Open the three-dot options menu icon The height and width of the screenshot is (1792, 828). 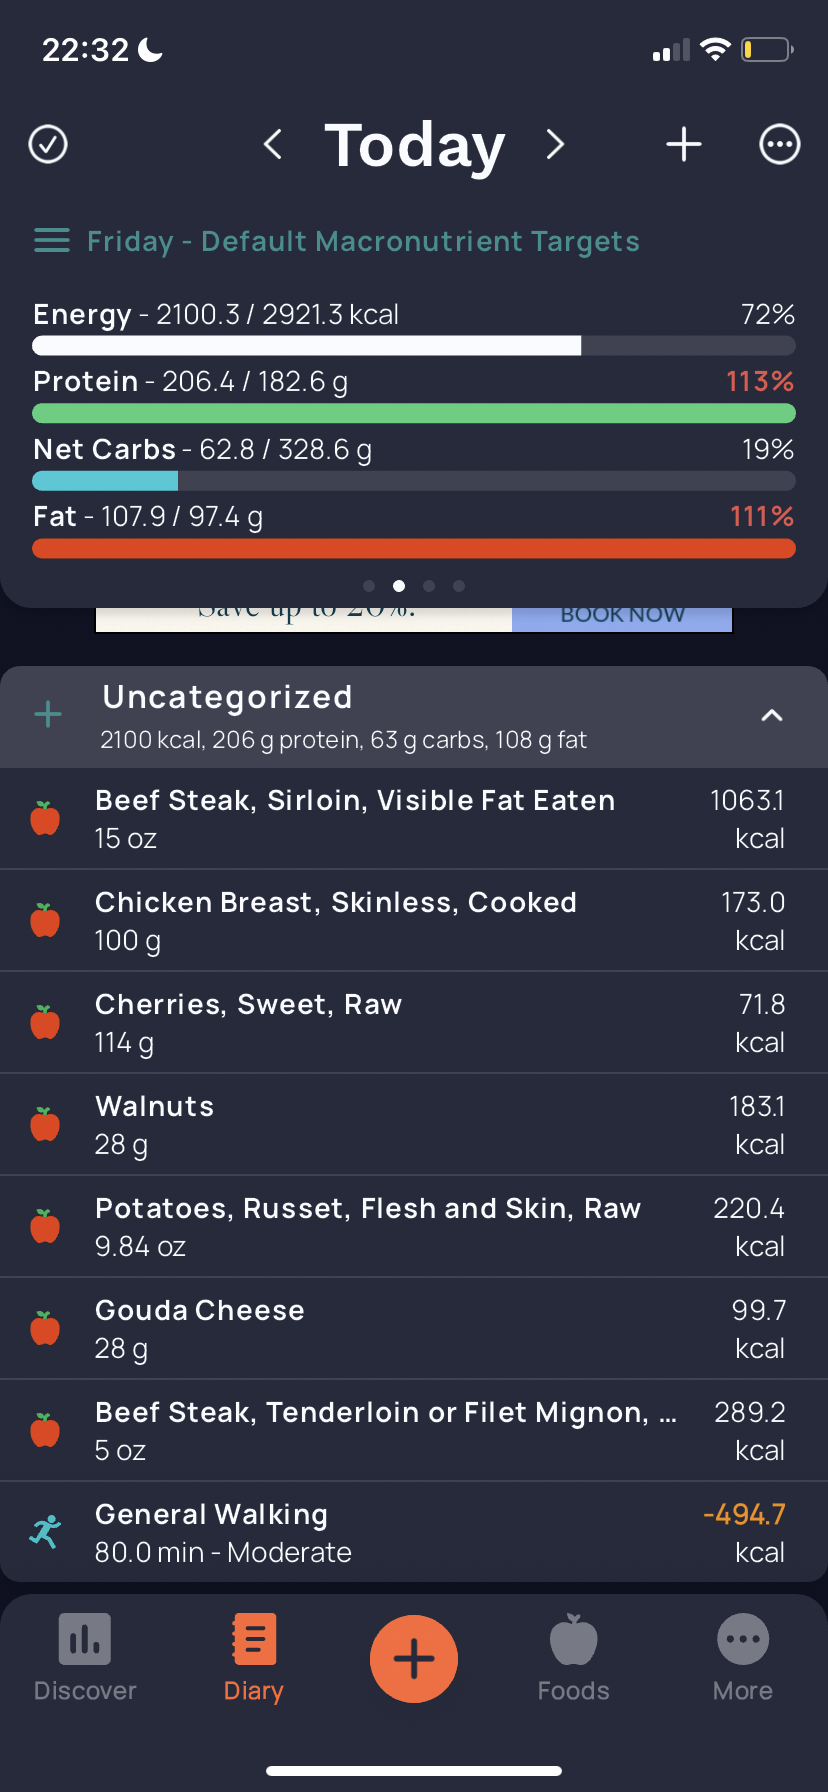(780, 144)
